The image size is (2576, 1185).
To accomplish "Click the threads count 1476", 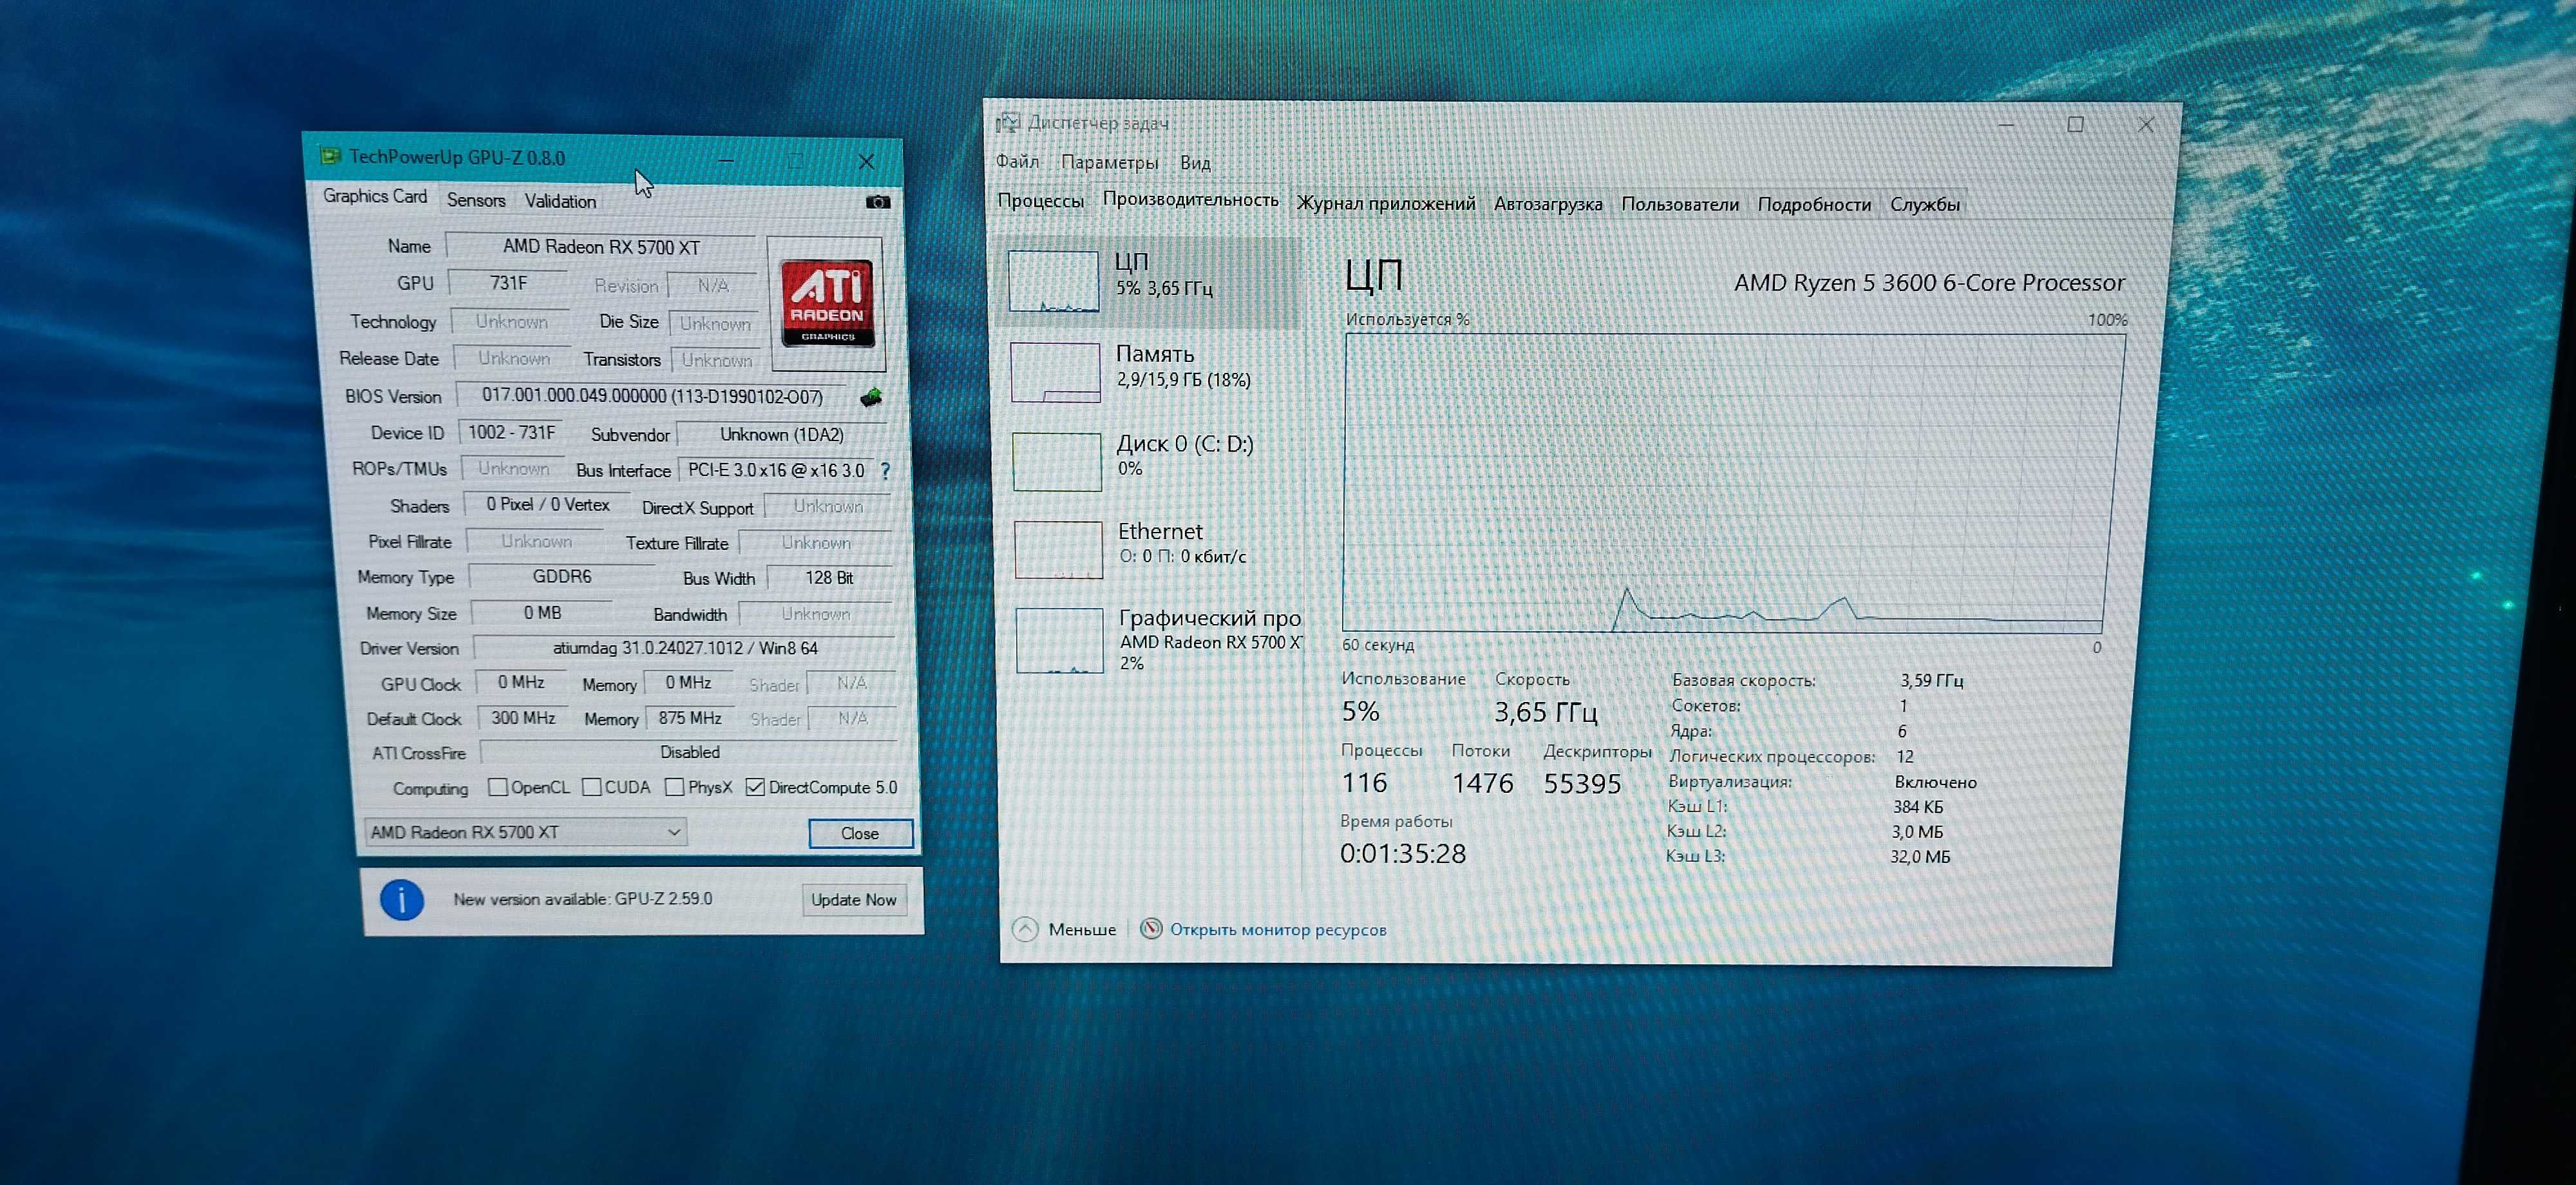I will click(1482, 783).
